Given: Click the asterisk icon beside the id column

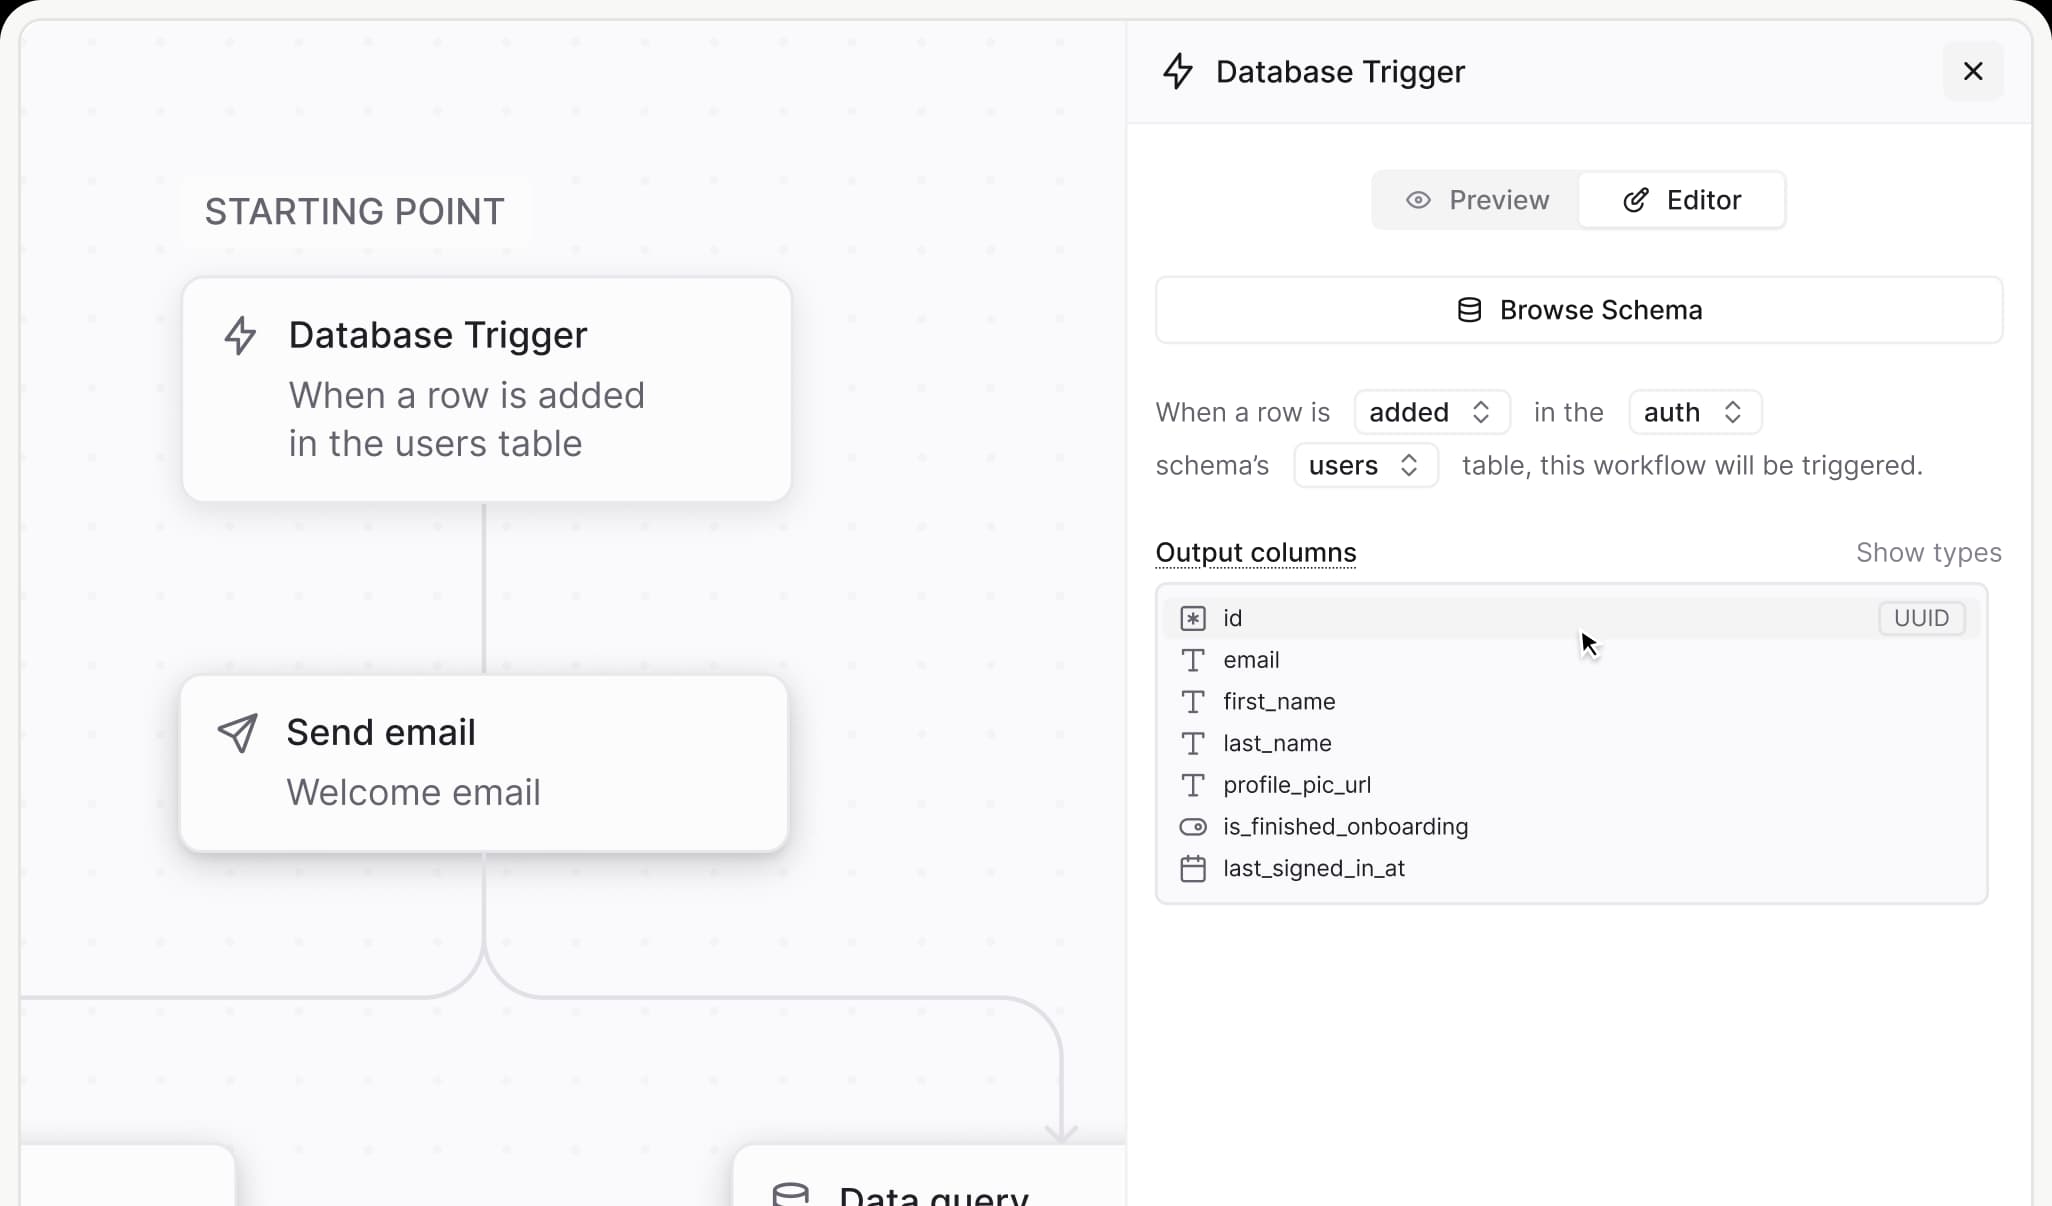Looking at the screenshot, I should click(x=1192, y=618).
